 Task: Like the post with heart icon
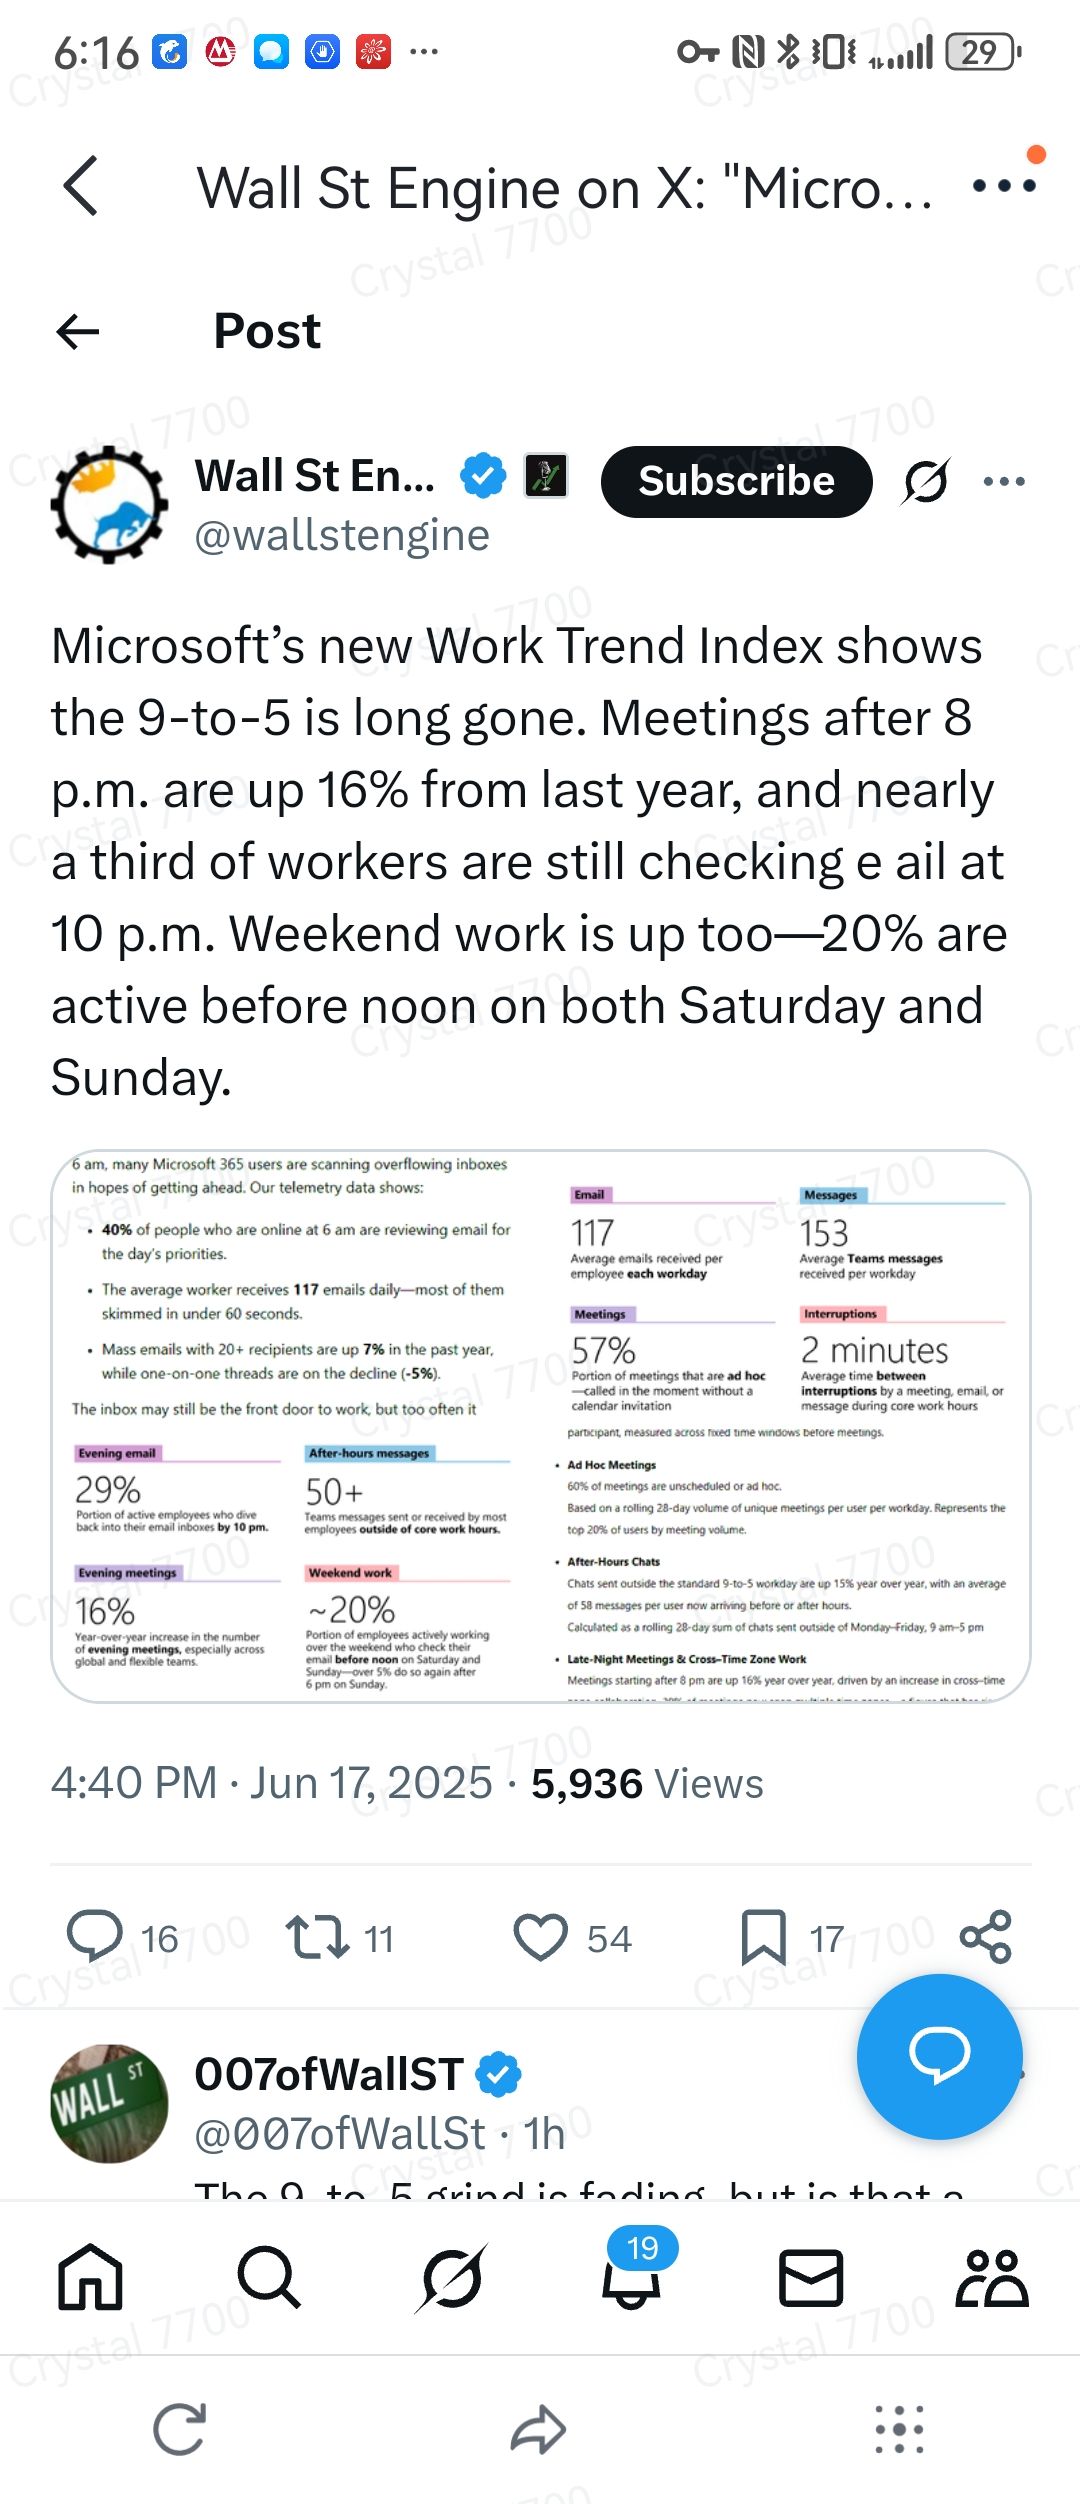[x=540, y=1937]
